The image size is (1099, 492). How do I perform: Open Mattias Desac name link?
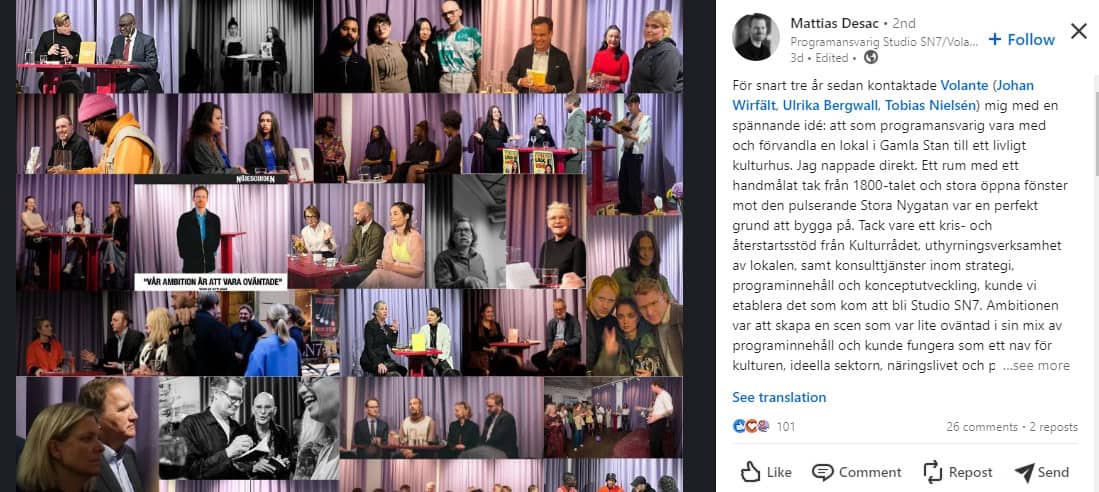click(x=831, y=23)
